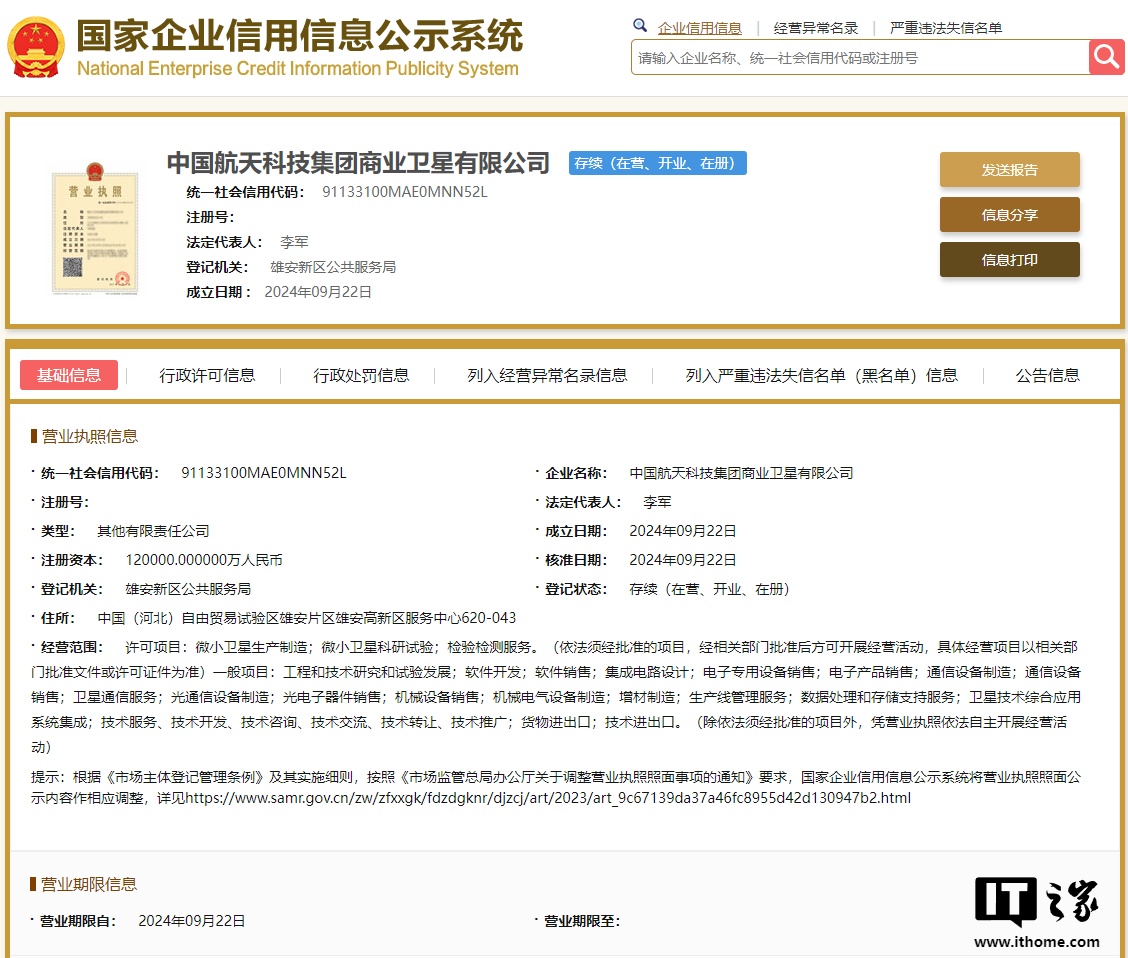Click the site title 国家企业信用信息公示系统
The width and height of the screenshot is (1128, 958).
tap(300, 35)
